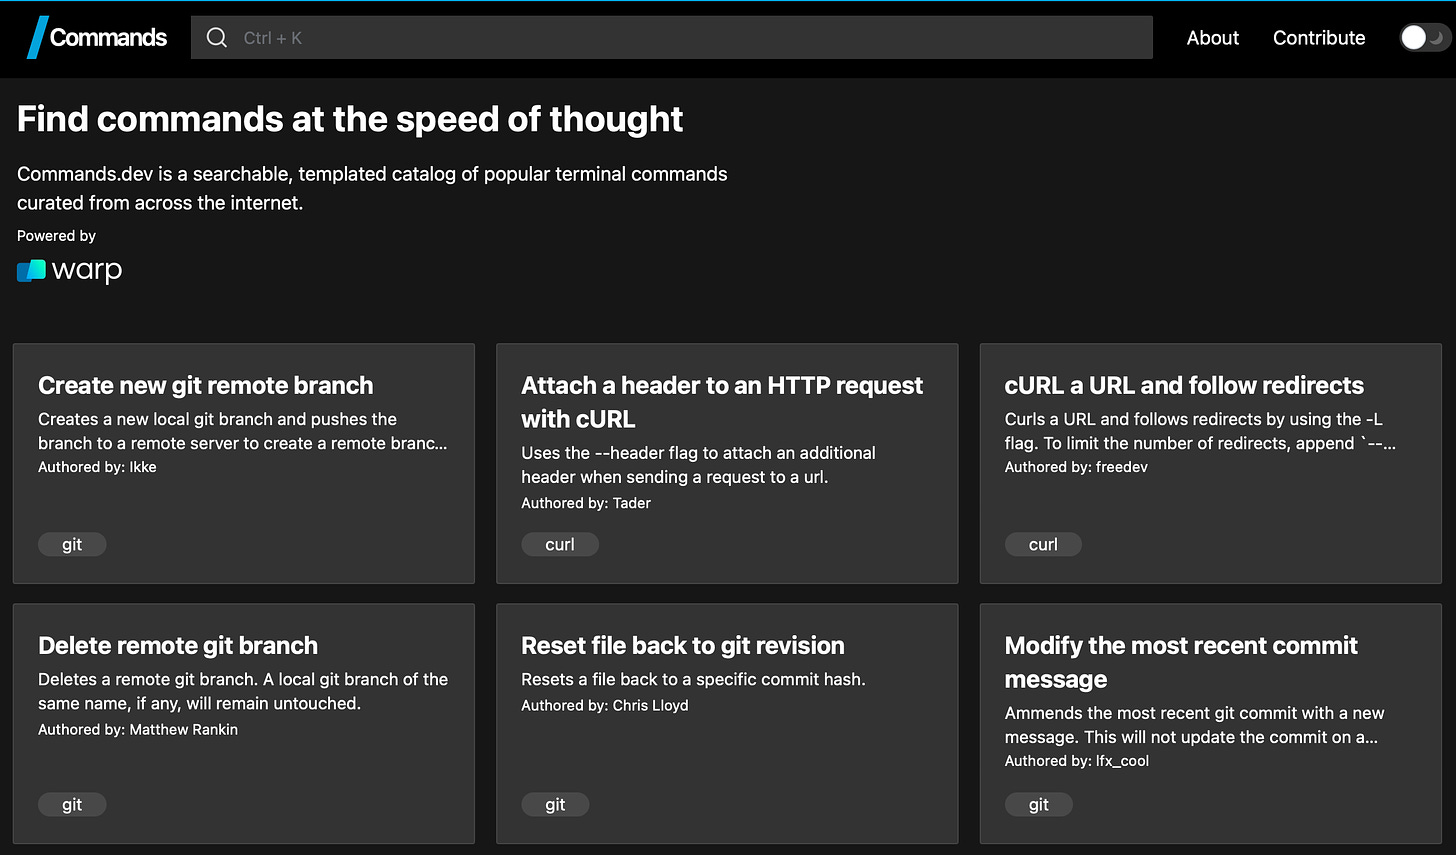The image size is (1456, 855).
Task: Open the Delete remote git branch card
Action: 178,646
